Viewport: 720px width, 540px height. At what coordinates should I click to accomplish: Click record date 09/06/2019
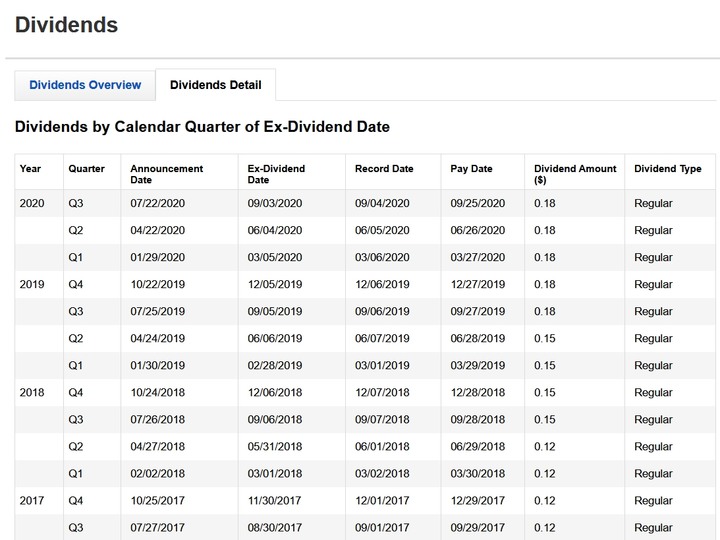(x=382, y=311)
